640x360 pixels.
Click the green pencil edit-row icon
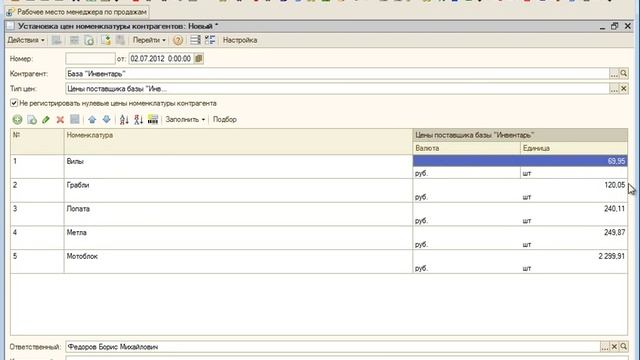click(x=46, y=120)
